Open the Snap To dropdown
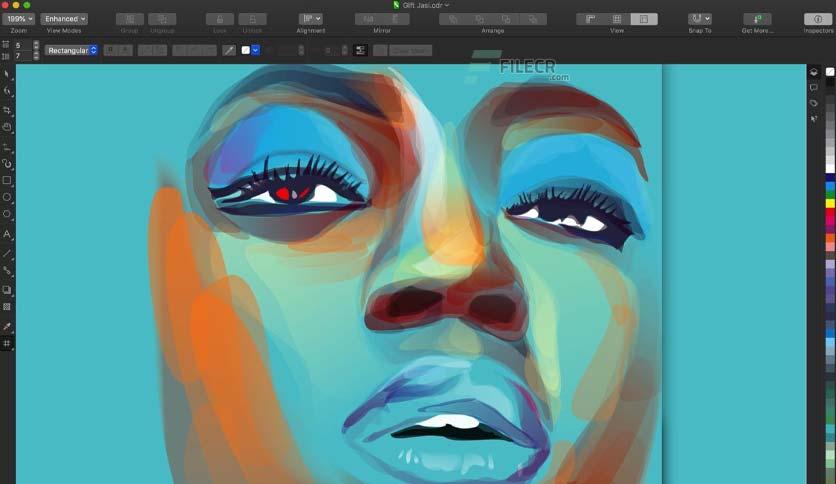The height and width of the screenshot is (484, 836). tap(700, 19)
